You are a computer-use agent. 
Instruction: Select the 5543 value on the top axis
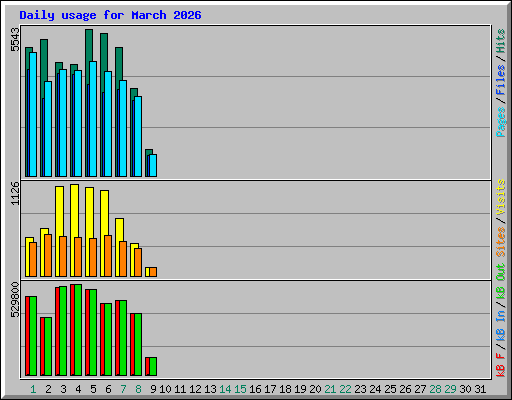[15, 40]
